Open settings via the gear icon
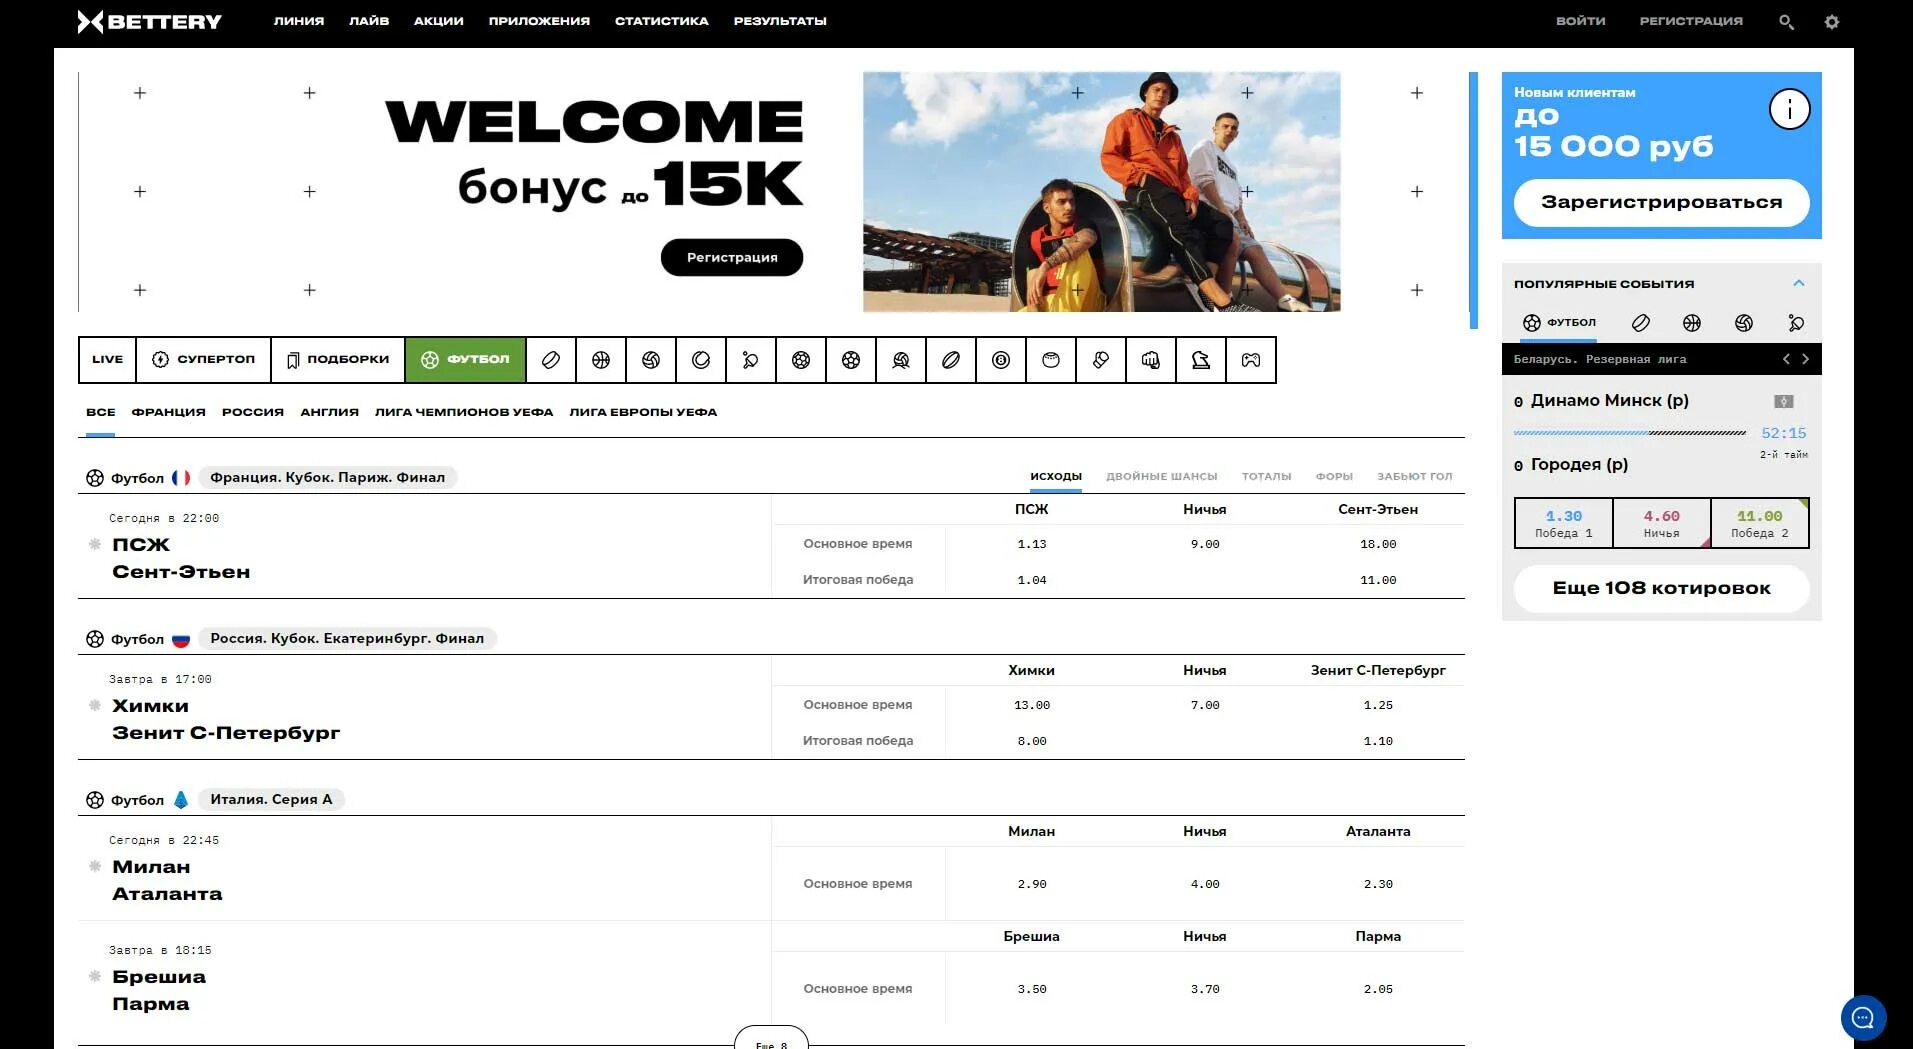The height and width of the screenshot is (1049, 1913). point(1832,21)
